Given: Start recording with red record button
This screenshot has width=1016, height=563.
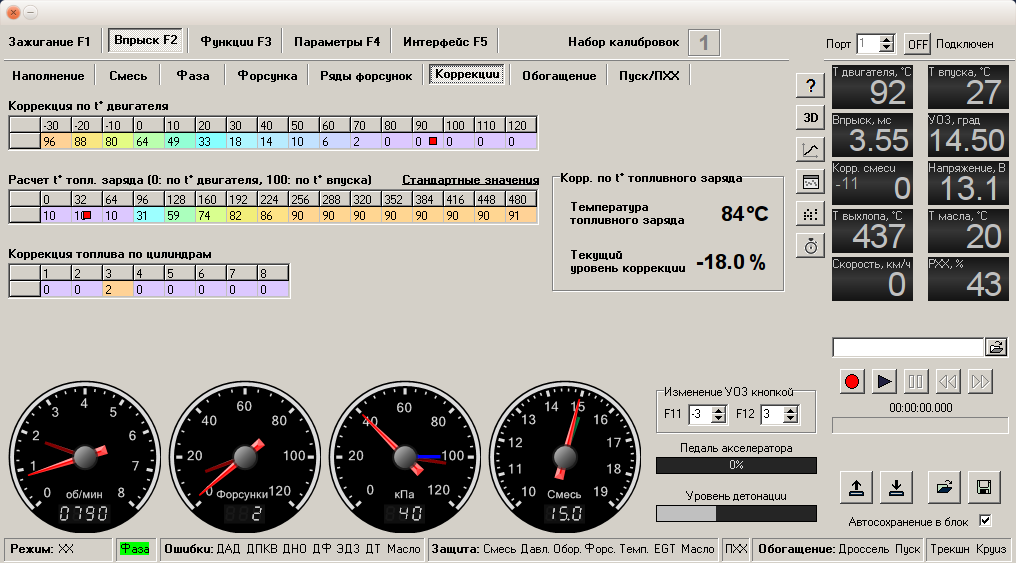Looking at the screenshot, I should (851, 382).
